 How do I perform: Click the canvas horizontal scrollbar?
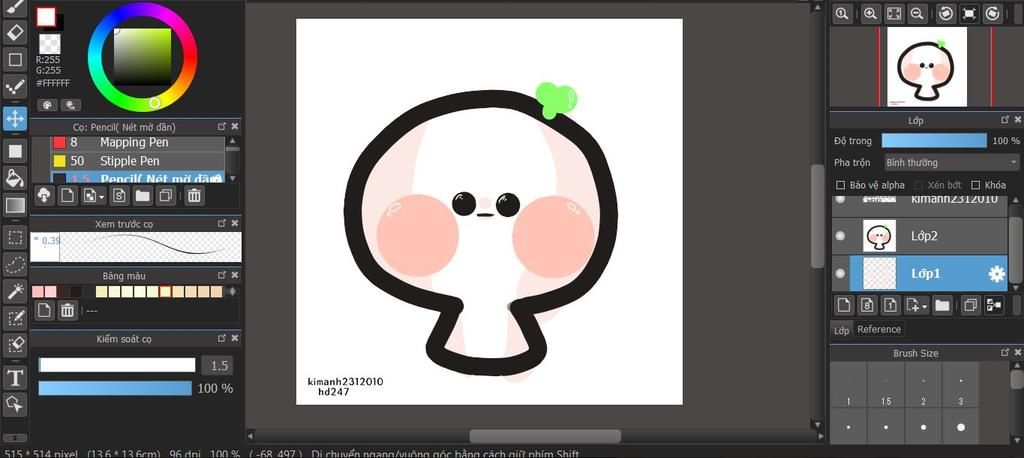tap(545, 436)
